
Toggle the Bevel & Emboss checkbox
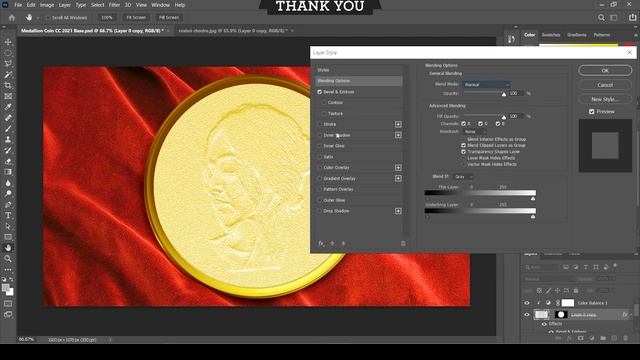pyautogui.click(x=320, y=92)
